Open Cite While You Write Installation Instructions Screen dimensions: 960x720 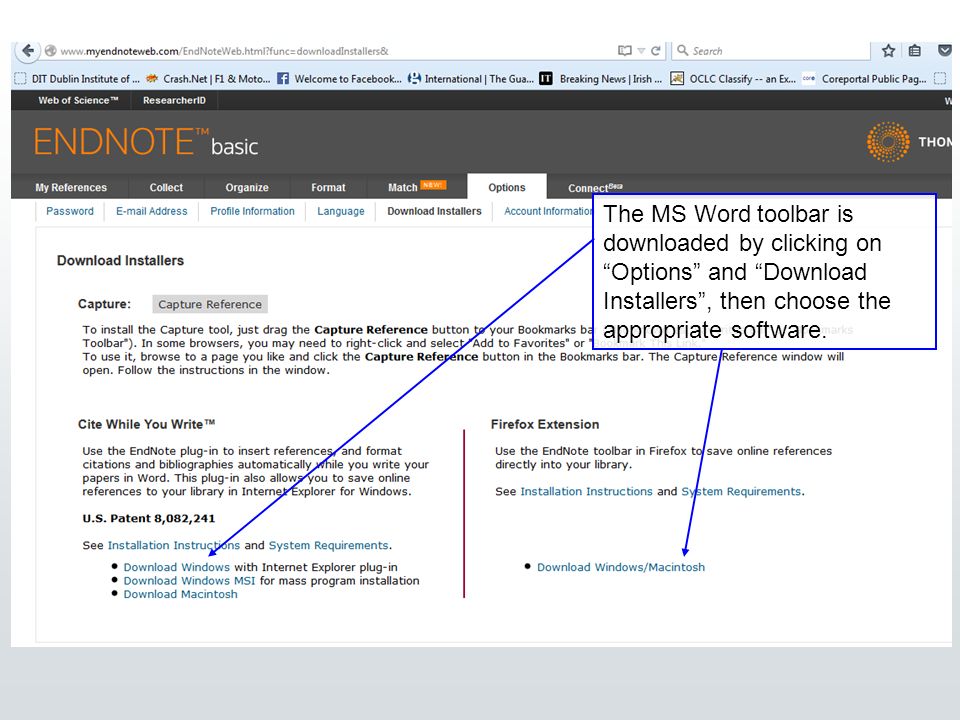tap(174, 545)
